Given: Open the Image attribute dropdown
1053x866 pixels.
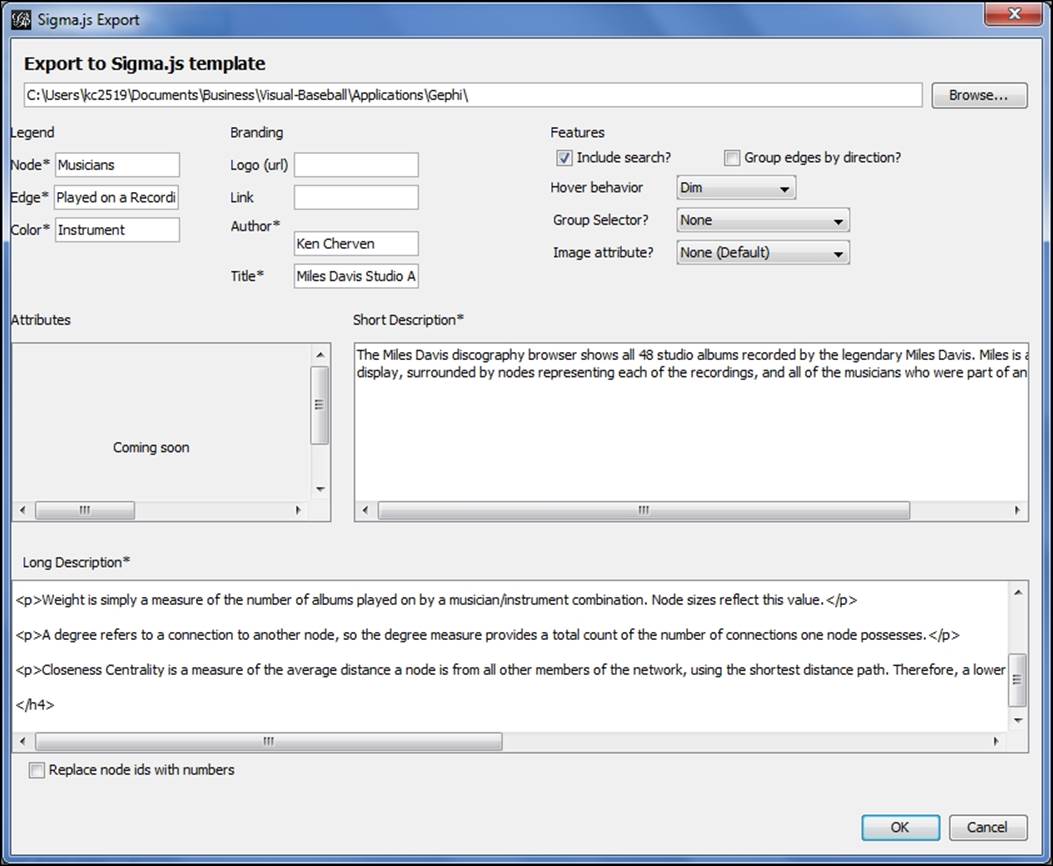Looking at the screenshot, I should 762,253.
